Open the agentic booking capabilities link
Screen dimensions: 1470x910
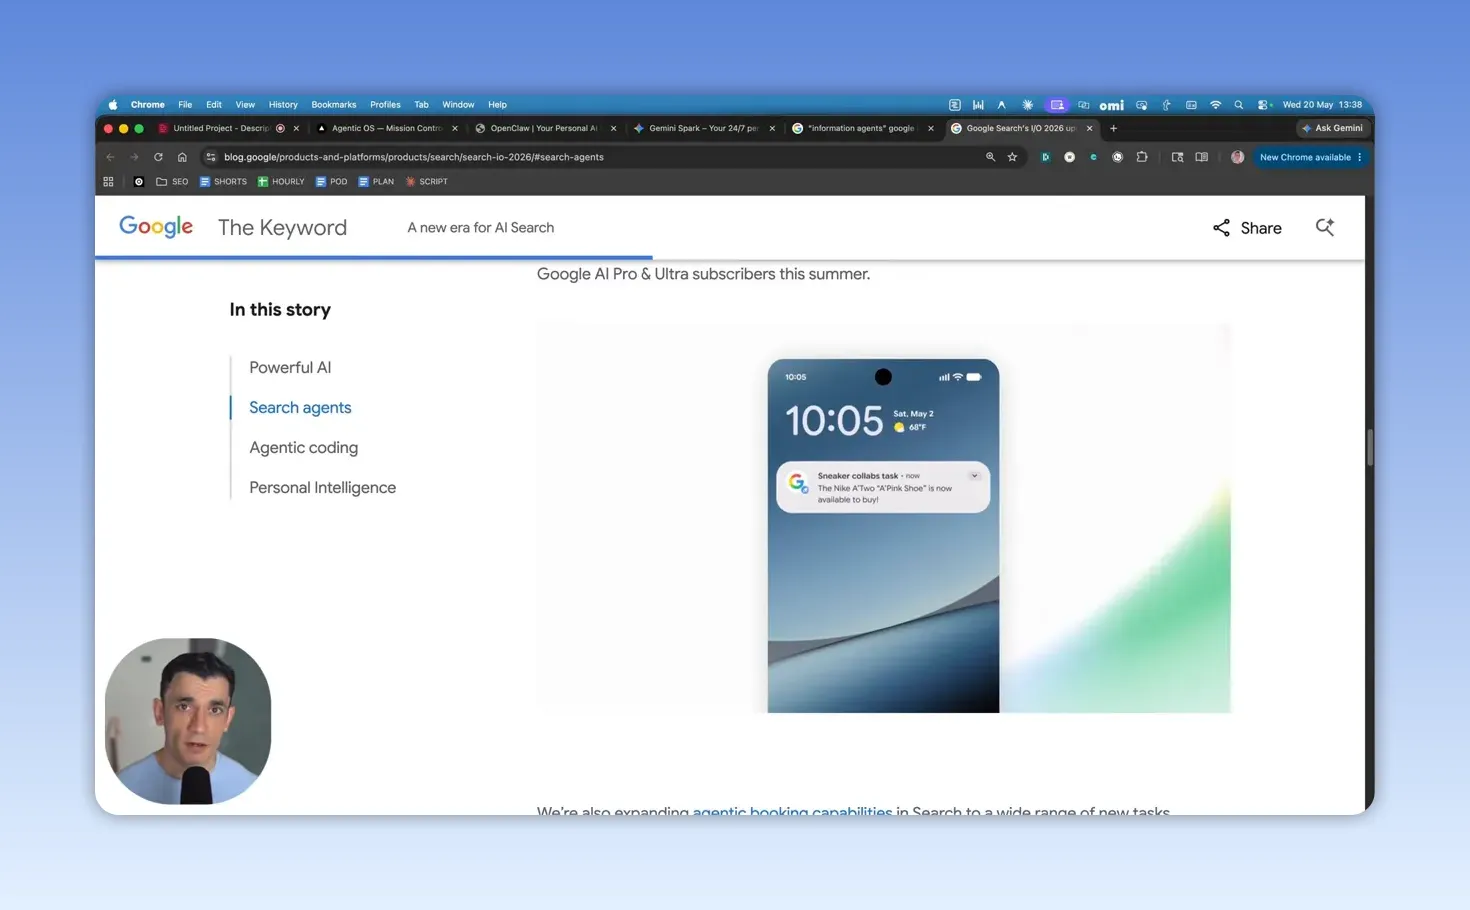(x=792, y=810)
